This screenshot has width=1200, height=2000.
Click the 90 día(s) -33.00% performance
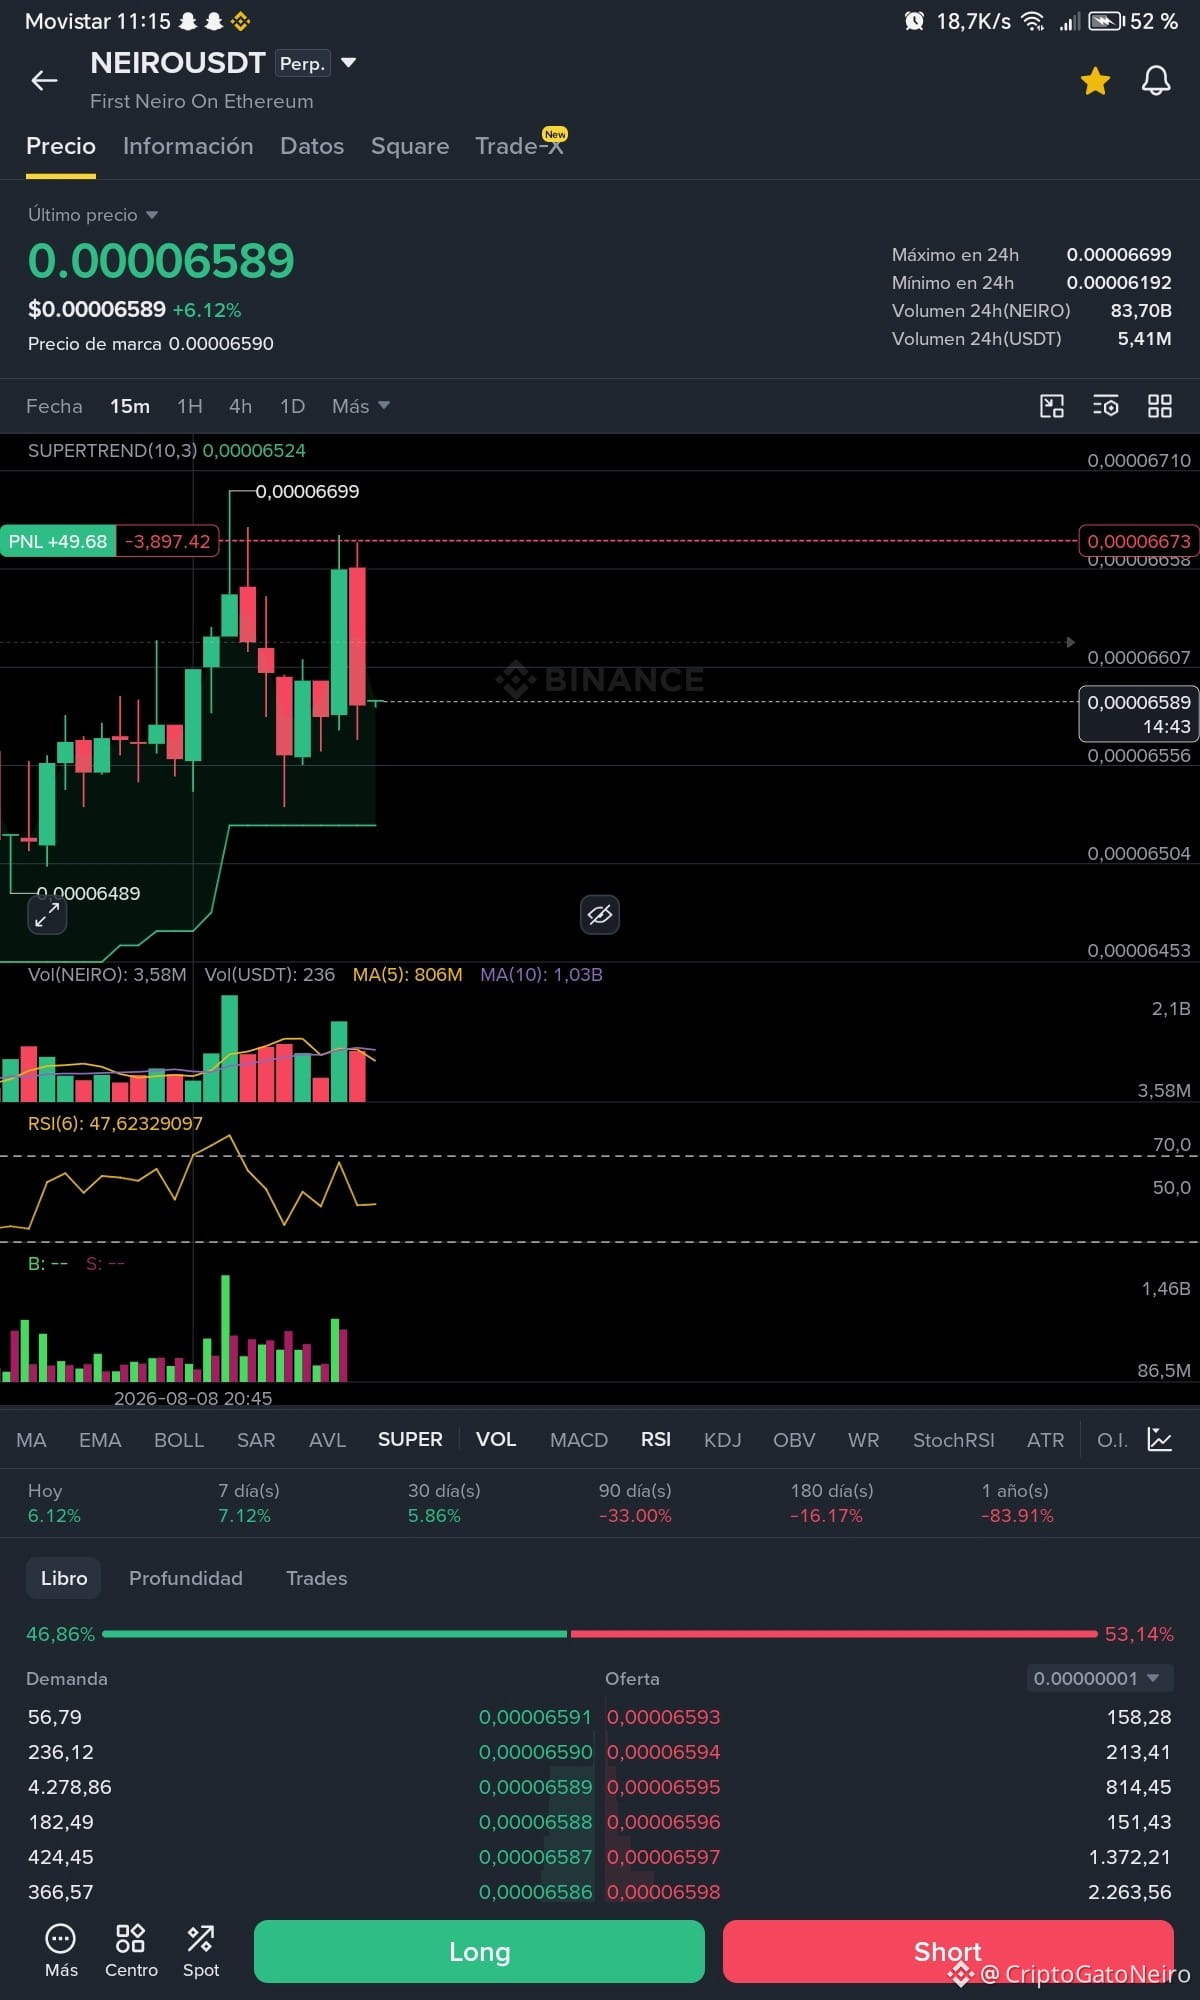pos(635,1503)
